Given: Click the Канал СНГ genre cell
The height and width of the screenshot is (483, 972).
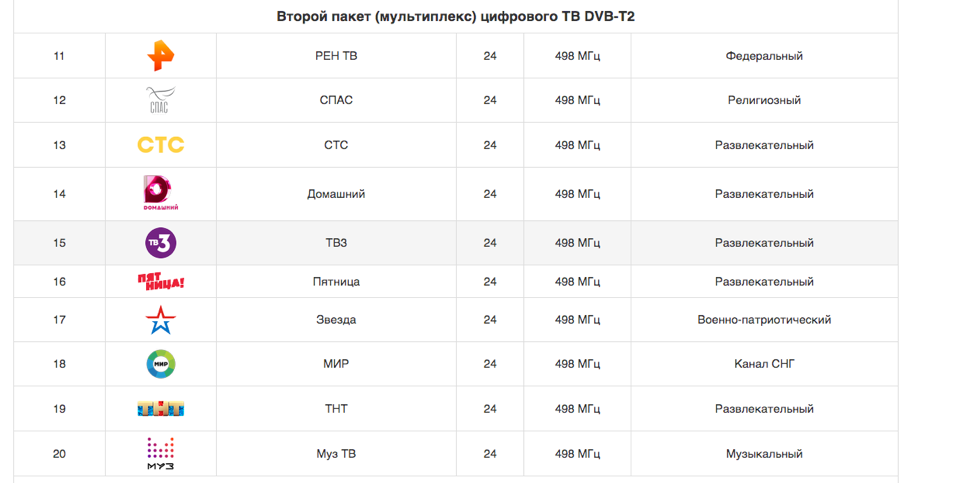Looking at the screenshot, I should pyautogui.click(x=764, y=364).
